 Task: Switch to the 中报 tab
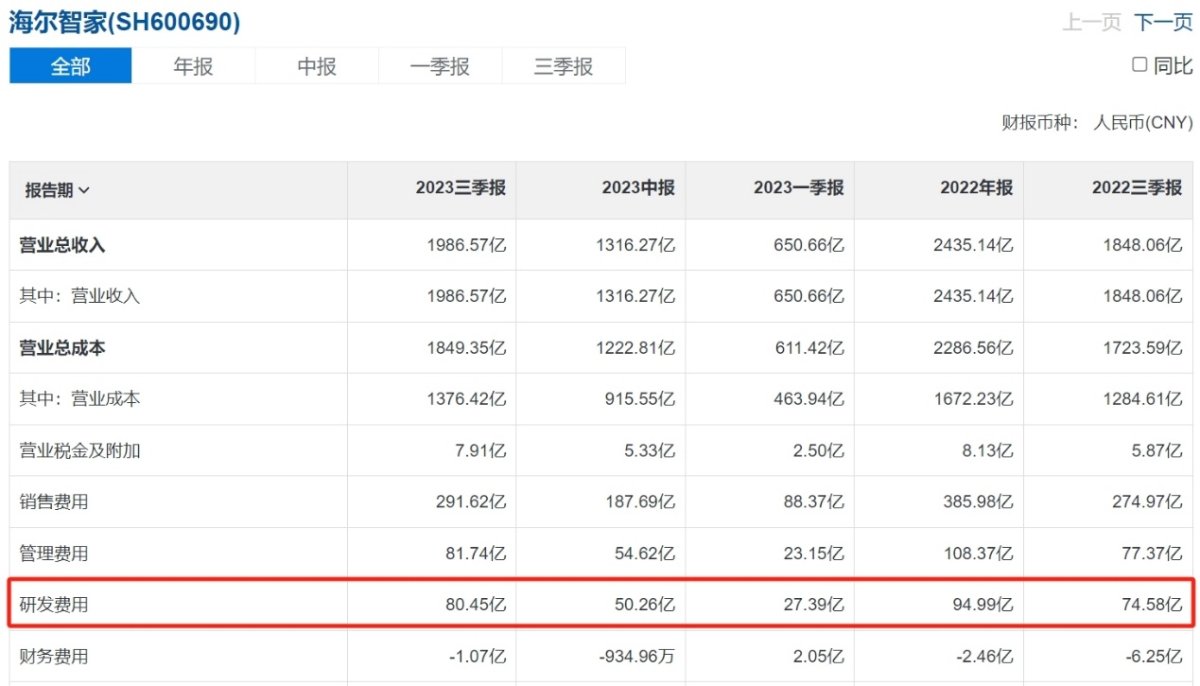[317, 67]
